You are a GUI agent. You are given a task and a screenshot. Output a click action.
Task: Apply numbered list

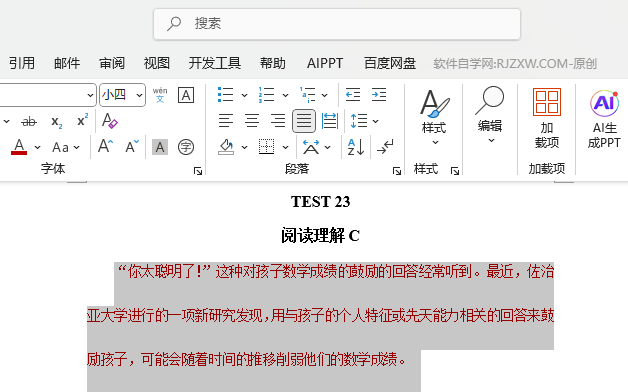pos(266,95)
